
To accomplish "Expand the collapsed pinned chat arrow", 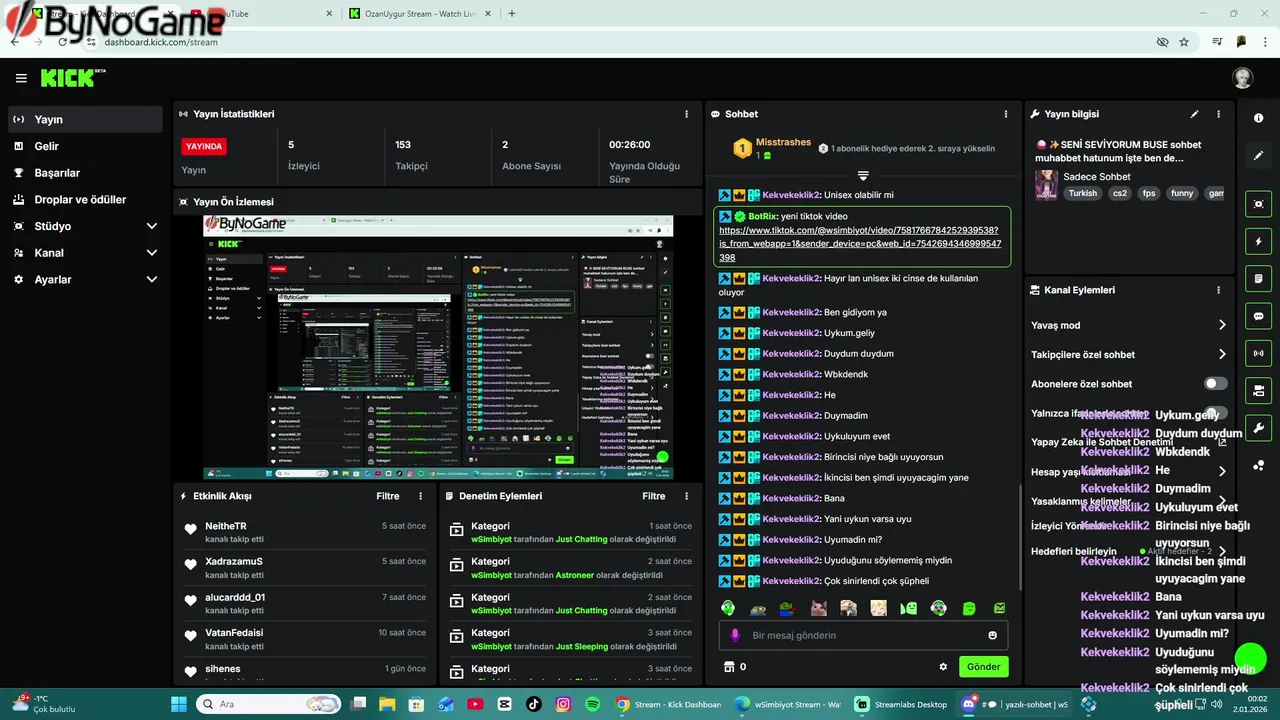I will [863, 176].
